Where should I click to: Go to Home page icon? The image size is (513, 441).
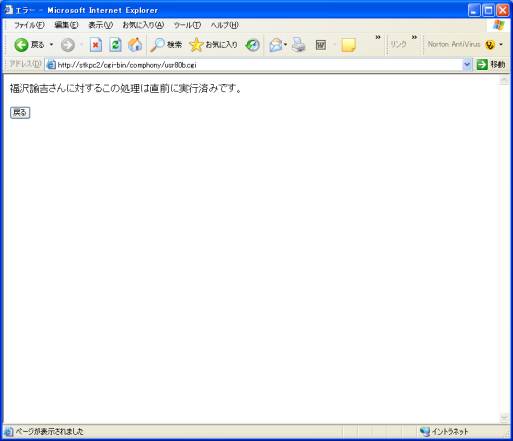[x=135, y=45]
